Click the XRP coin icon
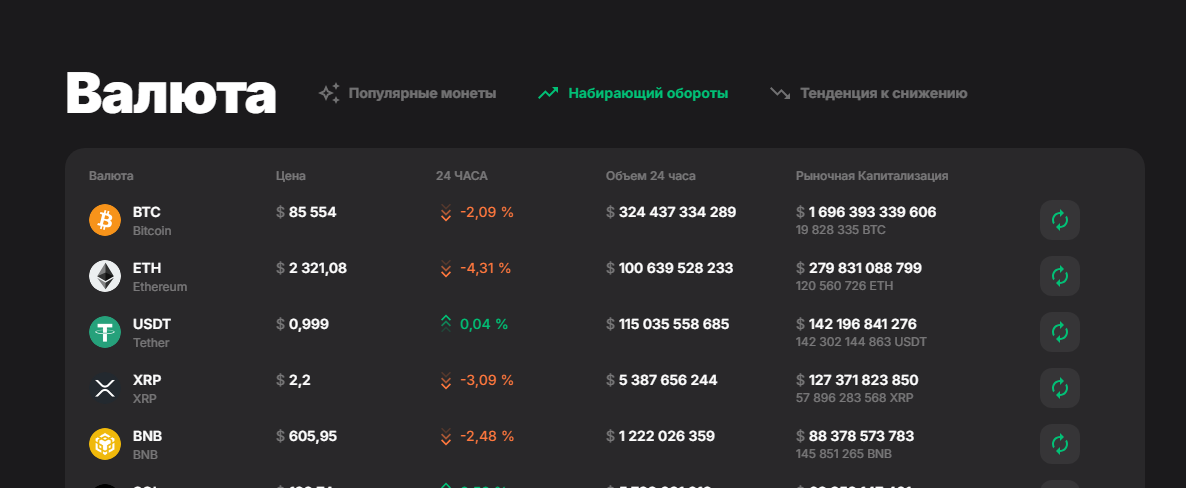The width and height of the screenshot is (1186, 488). click(105, 388)
